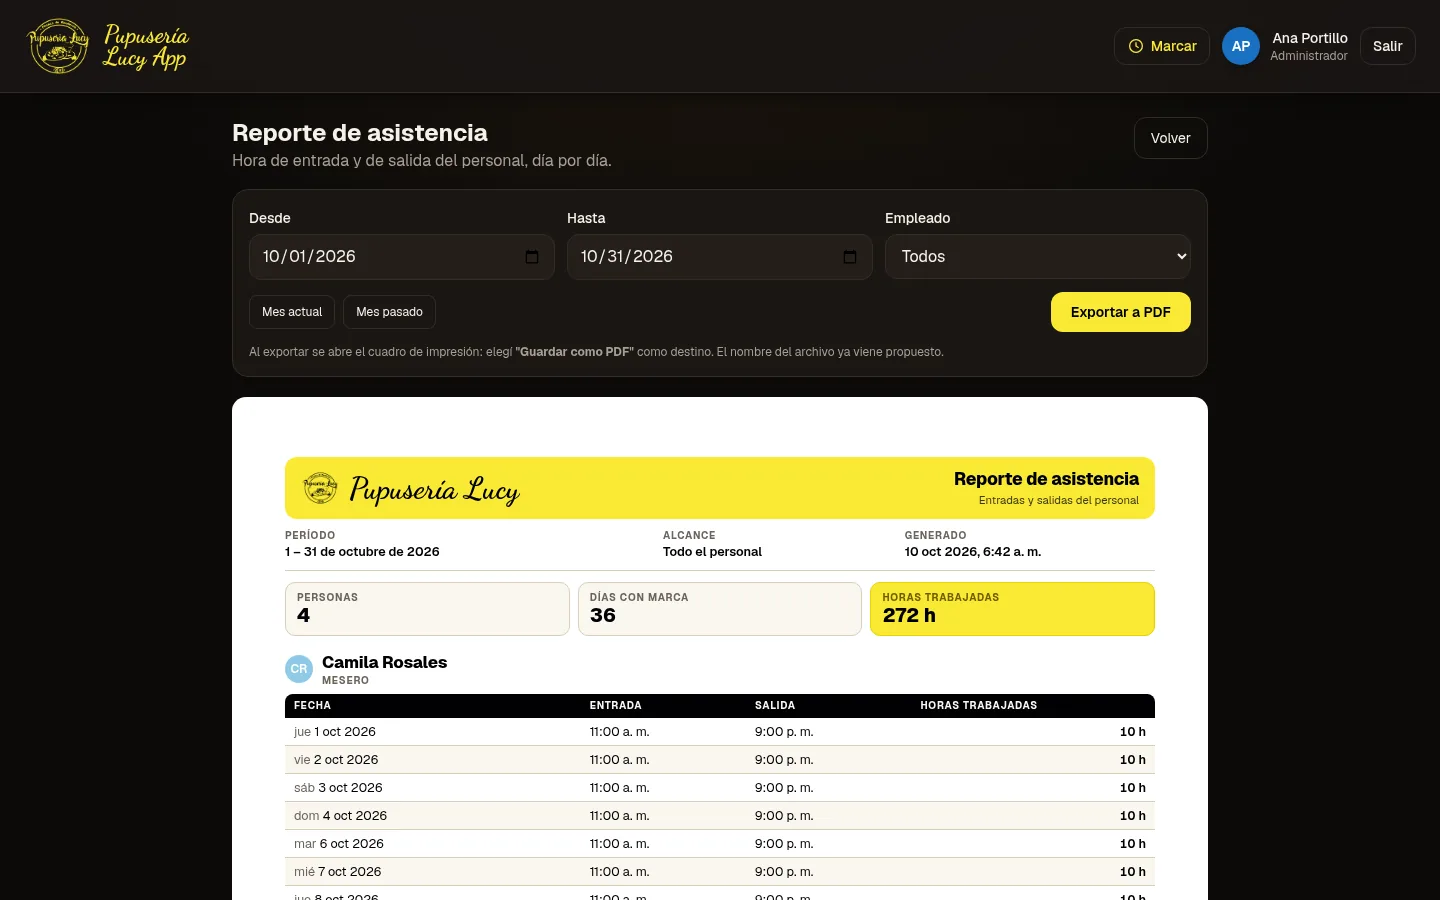
Task: Click the row date jue 1 oct 2026
Action: tap(335, 732)
